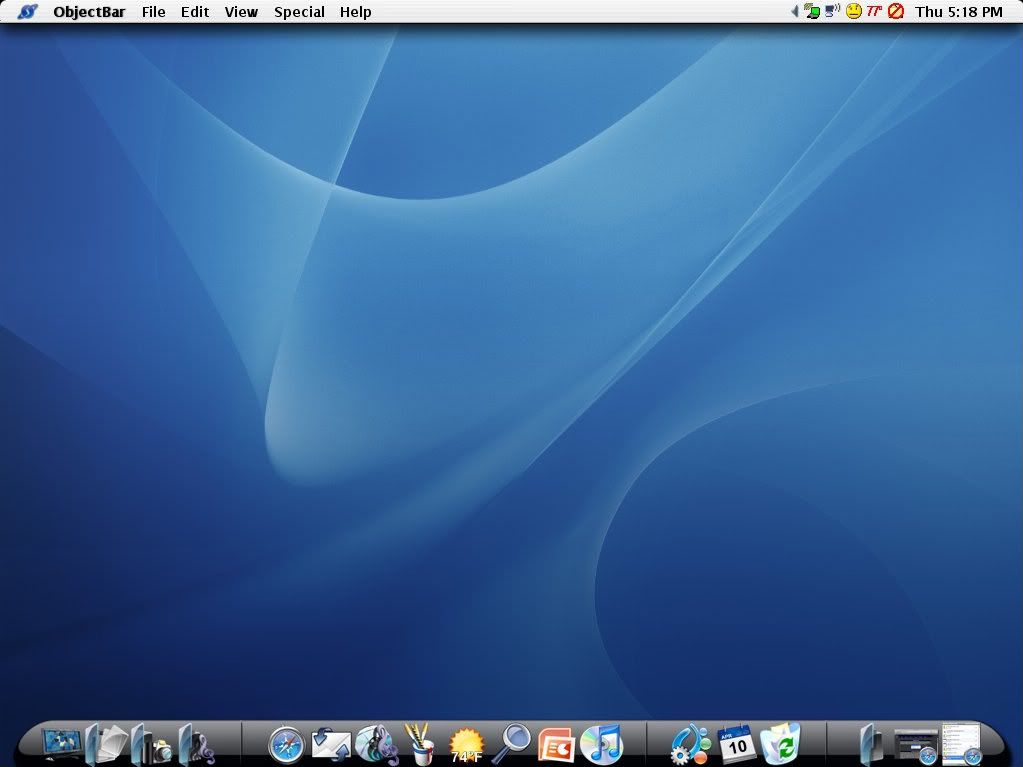Launch the Safari compass icon in dock
1023x767 pixels.
pos(286,745)
